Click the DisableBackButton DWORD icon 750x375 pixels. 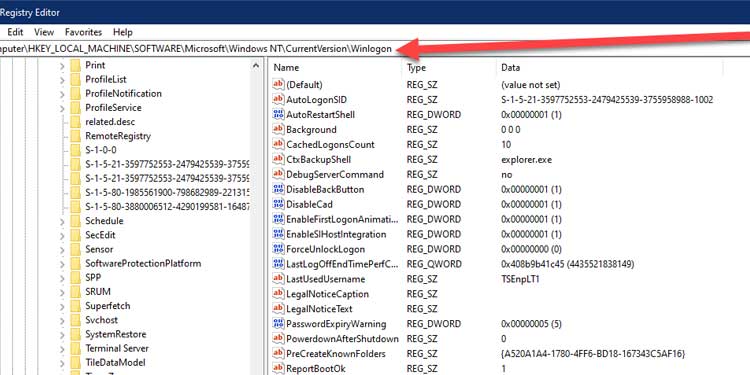pos(278,189)
